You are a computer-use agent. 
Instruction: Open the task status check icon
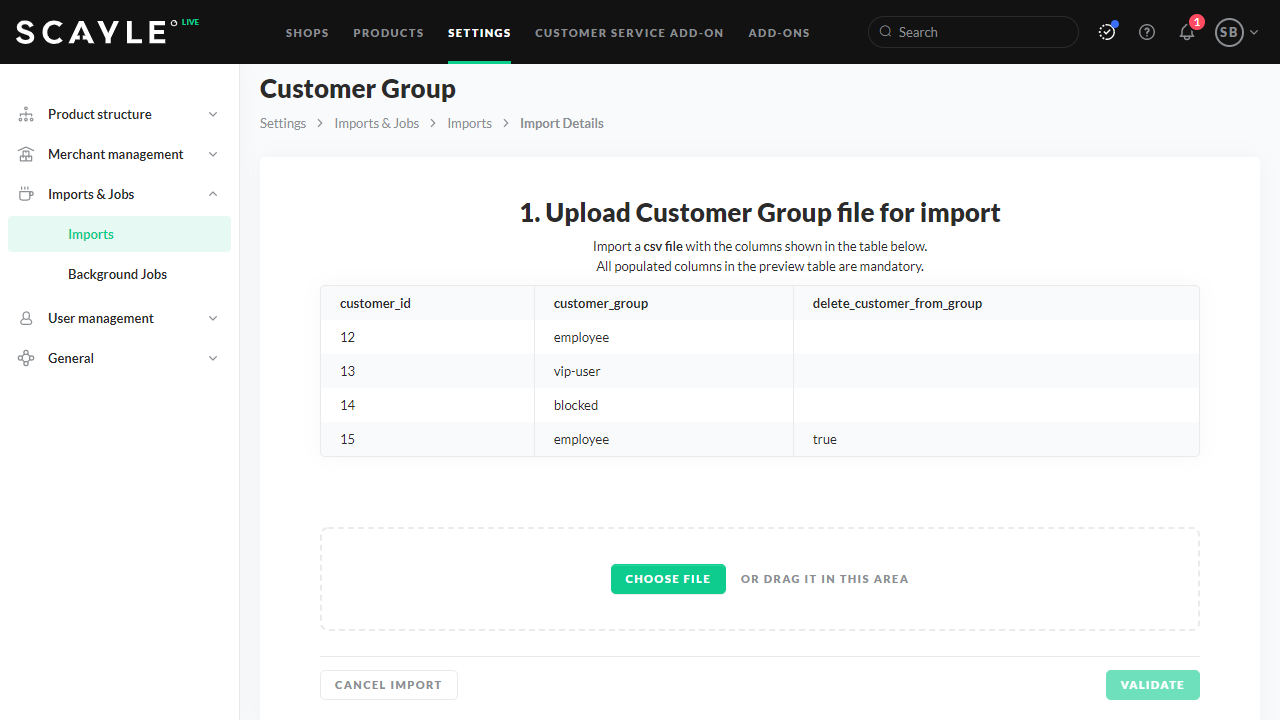(x=1107, y=32)
